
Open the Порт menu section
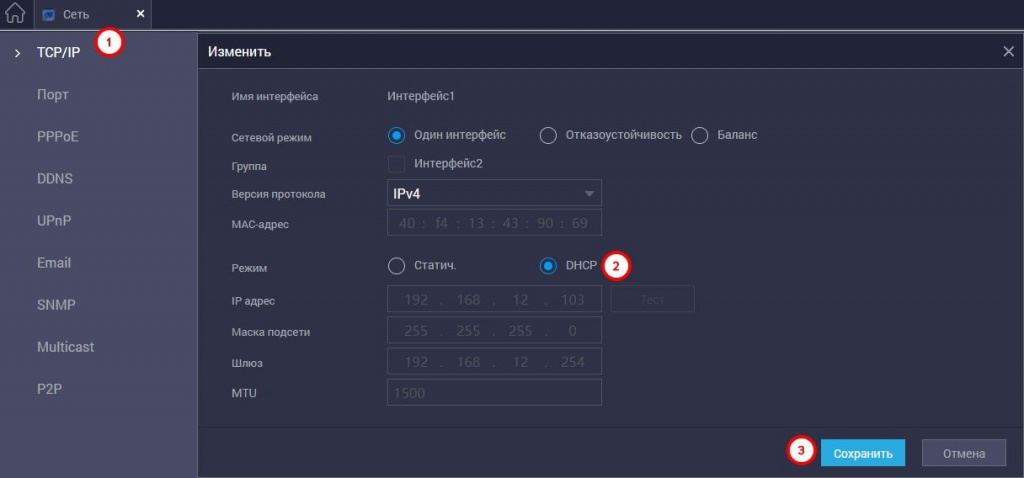[x=52, y=95]
